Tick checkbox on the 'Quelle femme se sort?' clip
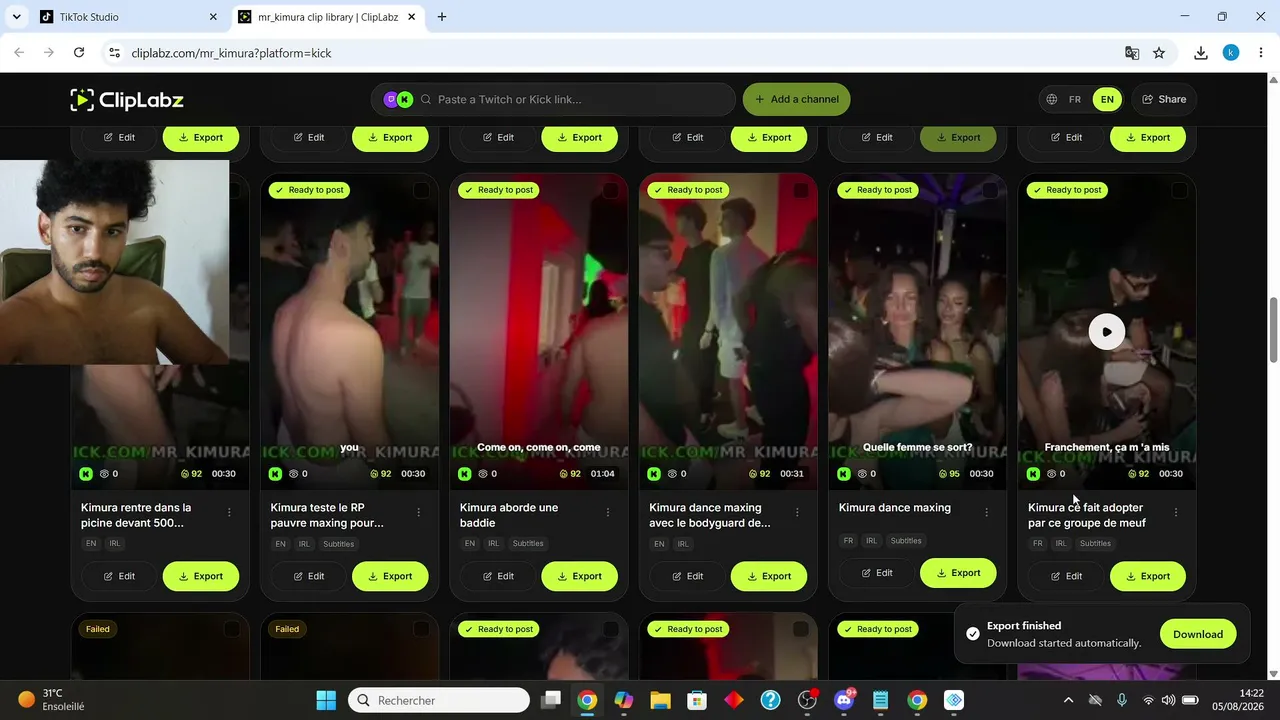Screen dimensions: 1280x720 point(989,190)
